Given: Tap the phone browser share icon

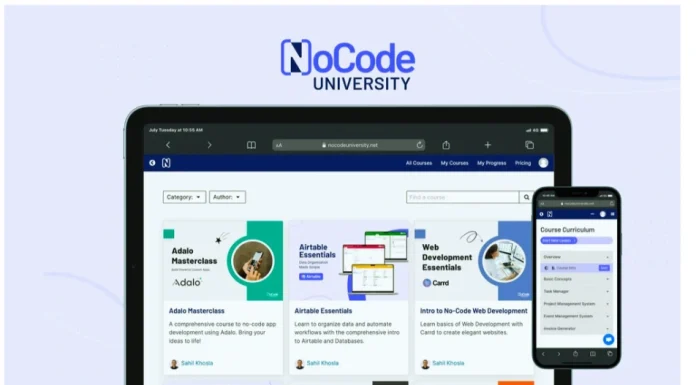Looking at the screenshot, I should point(575,354).
